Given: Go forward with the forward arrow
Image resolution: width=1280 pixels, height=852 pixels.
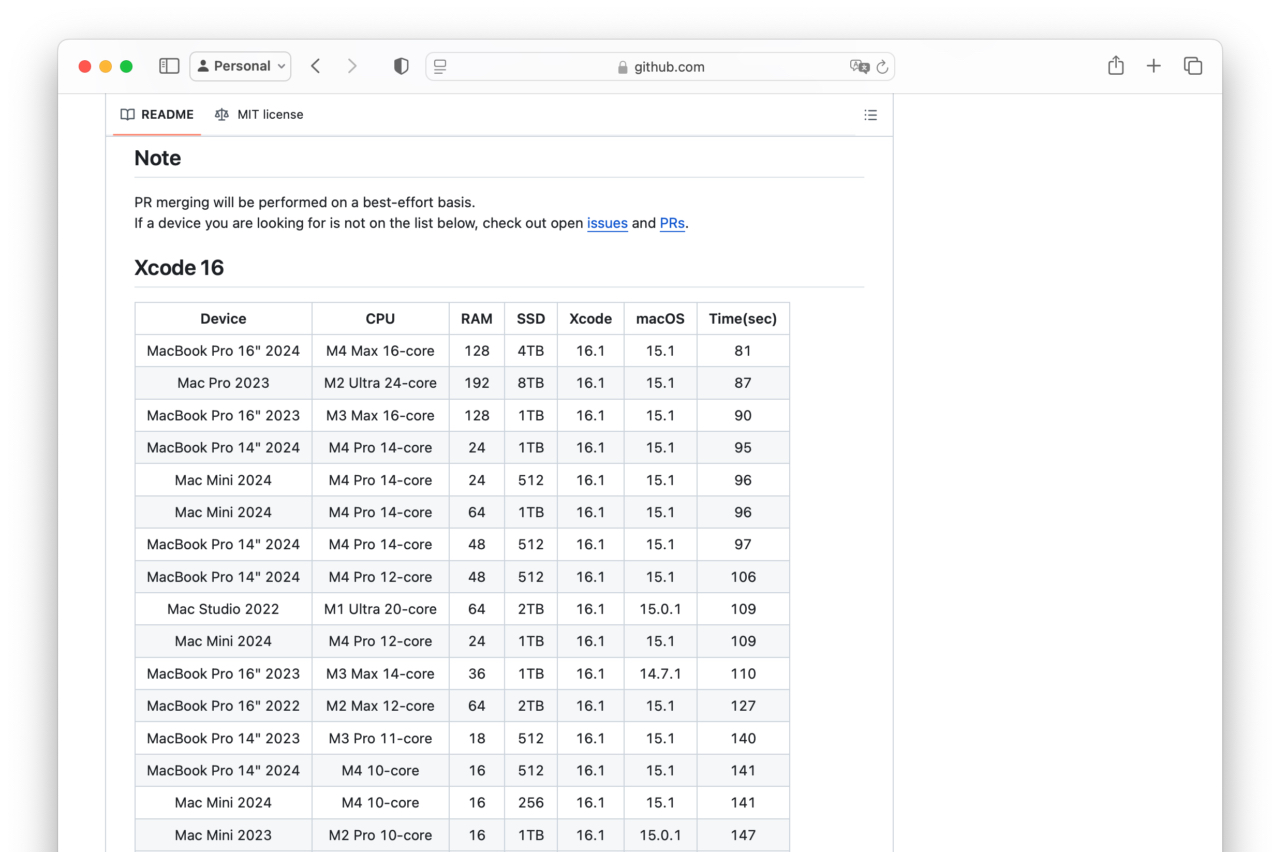Looking at the screenshot, I should (352, 66).
